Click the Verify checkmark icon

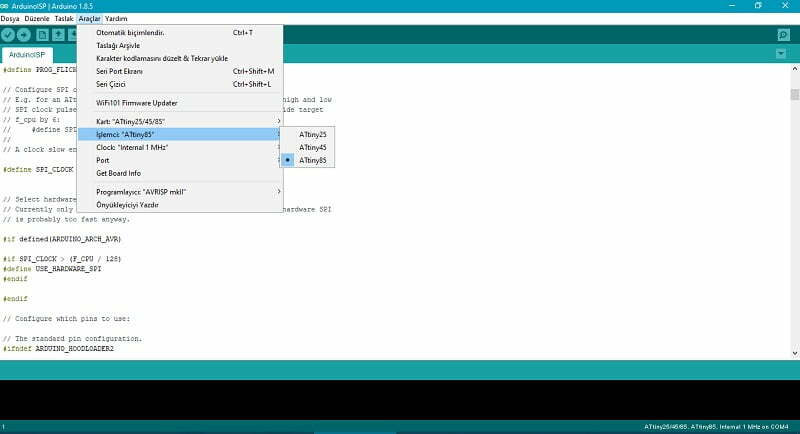pyautogui.click(x=8, y=35)
